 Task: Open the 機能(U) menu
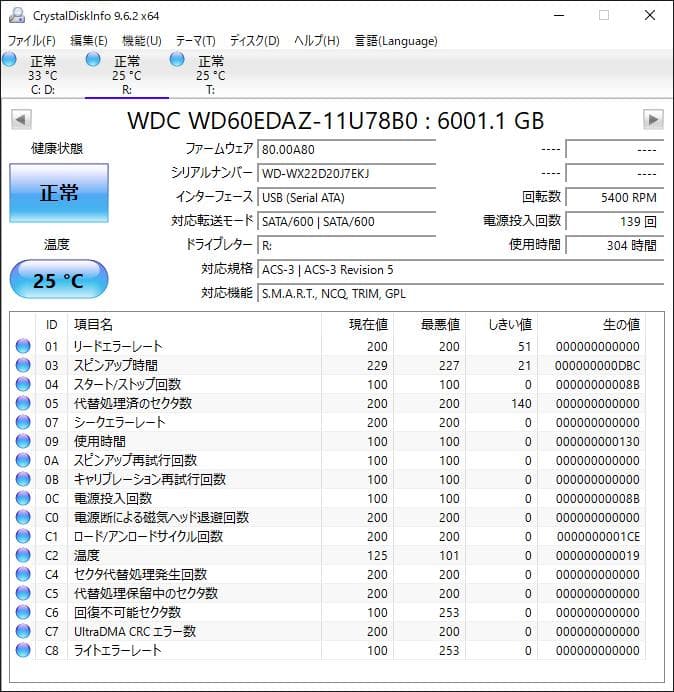(x=142, y=41)
